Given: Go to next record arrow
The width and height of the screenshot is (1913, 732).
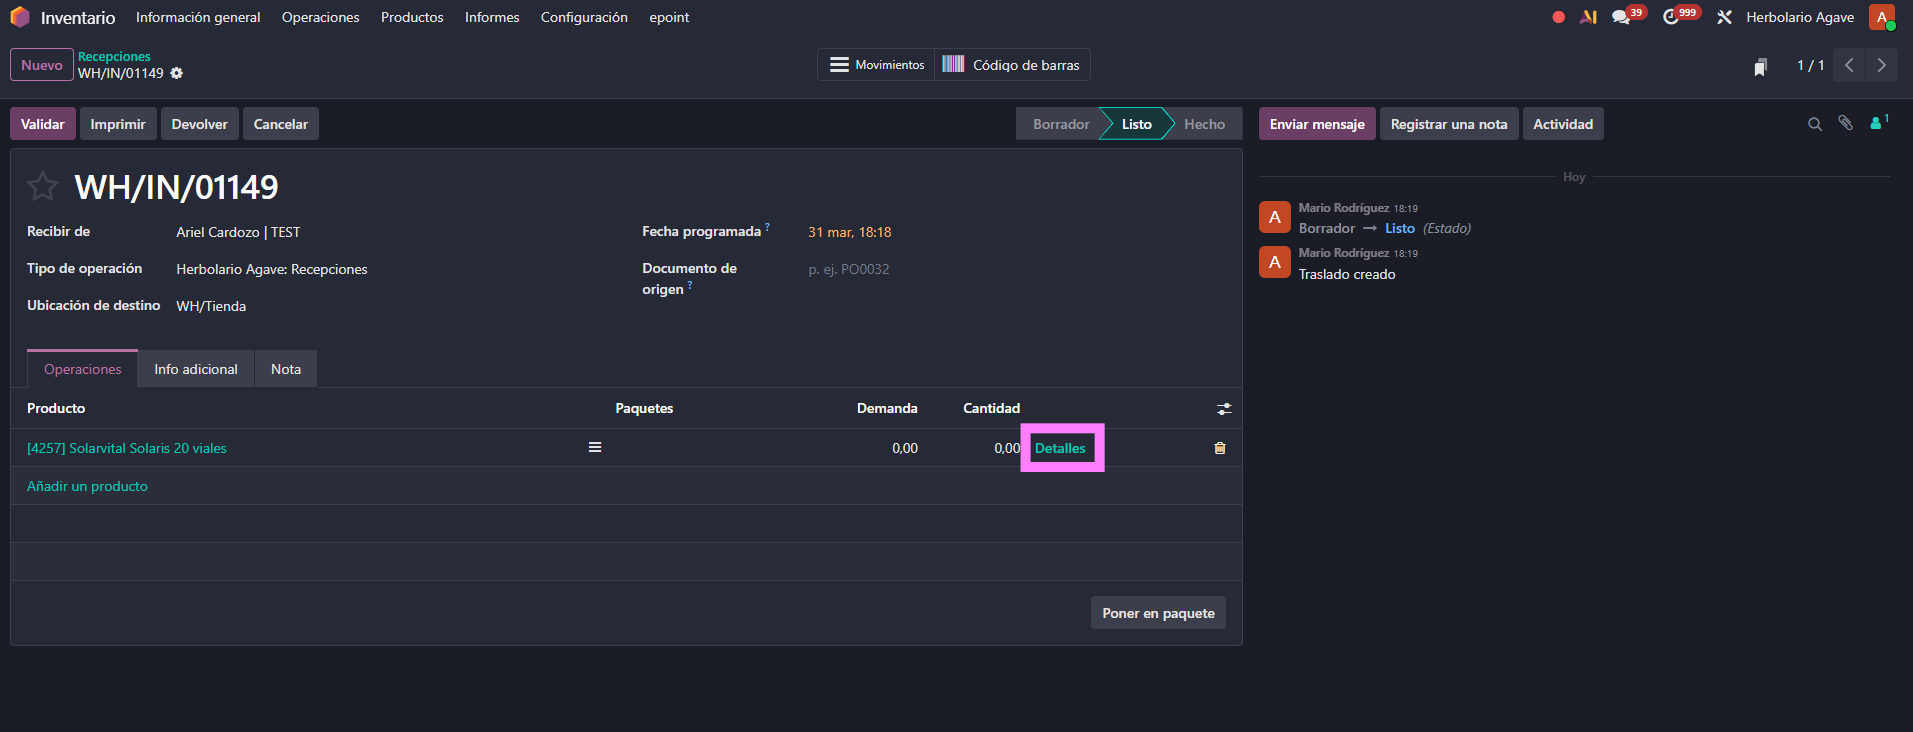Looking at the screenshot, I should pyautogui.click(x=1881, y=65).
